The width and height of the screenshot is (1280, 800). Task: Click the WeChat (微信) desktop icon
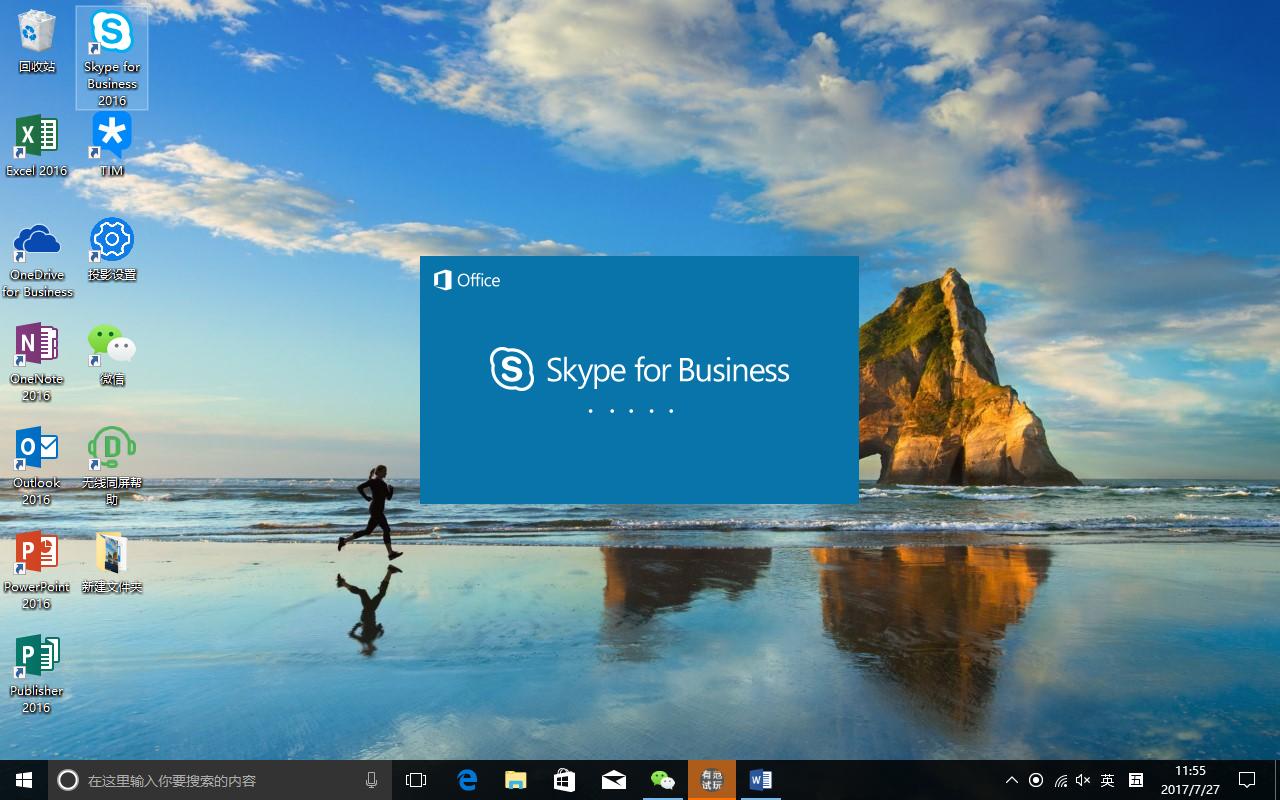(x=112, y=346)
